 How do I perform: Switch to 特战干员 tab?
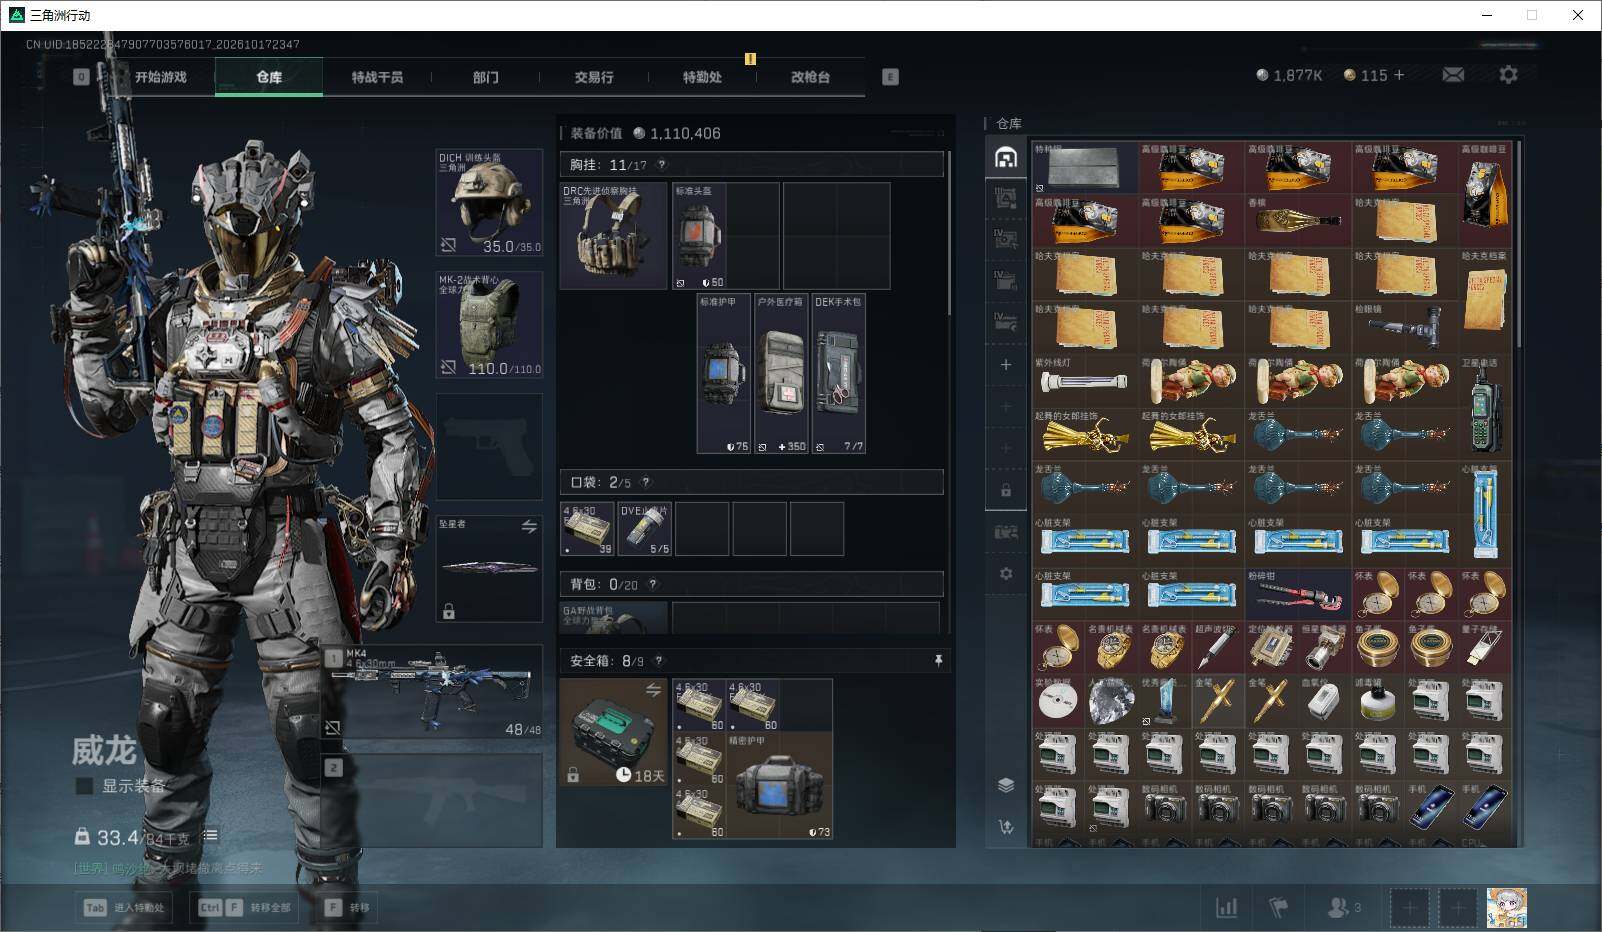(377, 77)
